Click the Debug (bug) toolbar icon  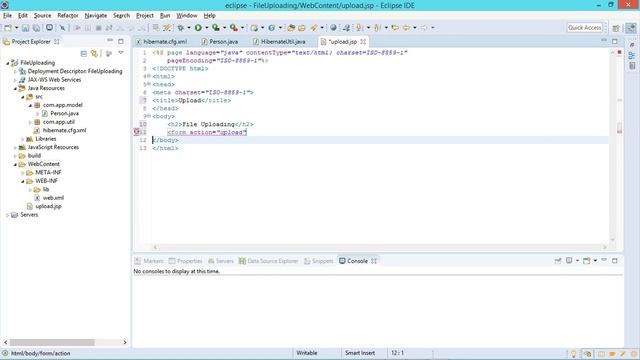coord(180,28)
